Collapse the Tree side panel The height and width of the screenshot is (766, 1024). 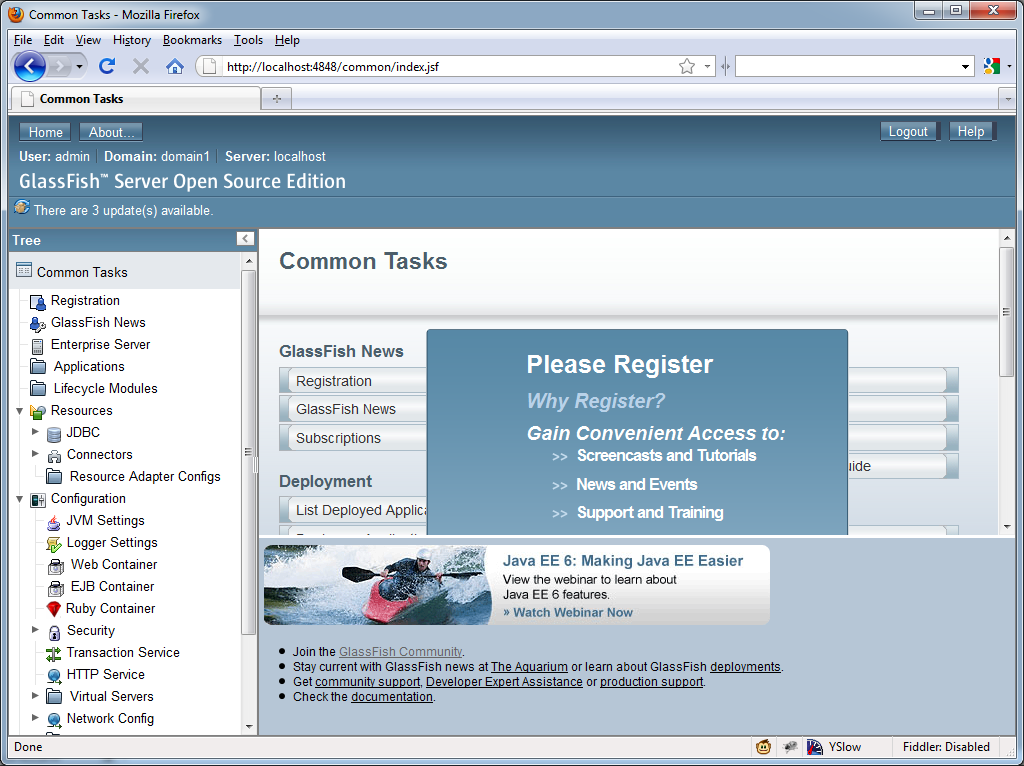pos(245,239)
